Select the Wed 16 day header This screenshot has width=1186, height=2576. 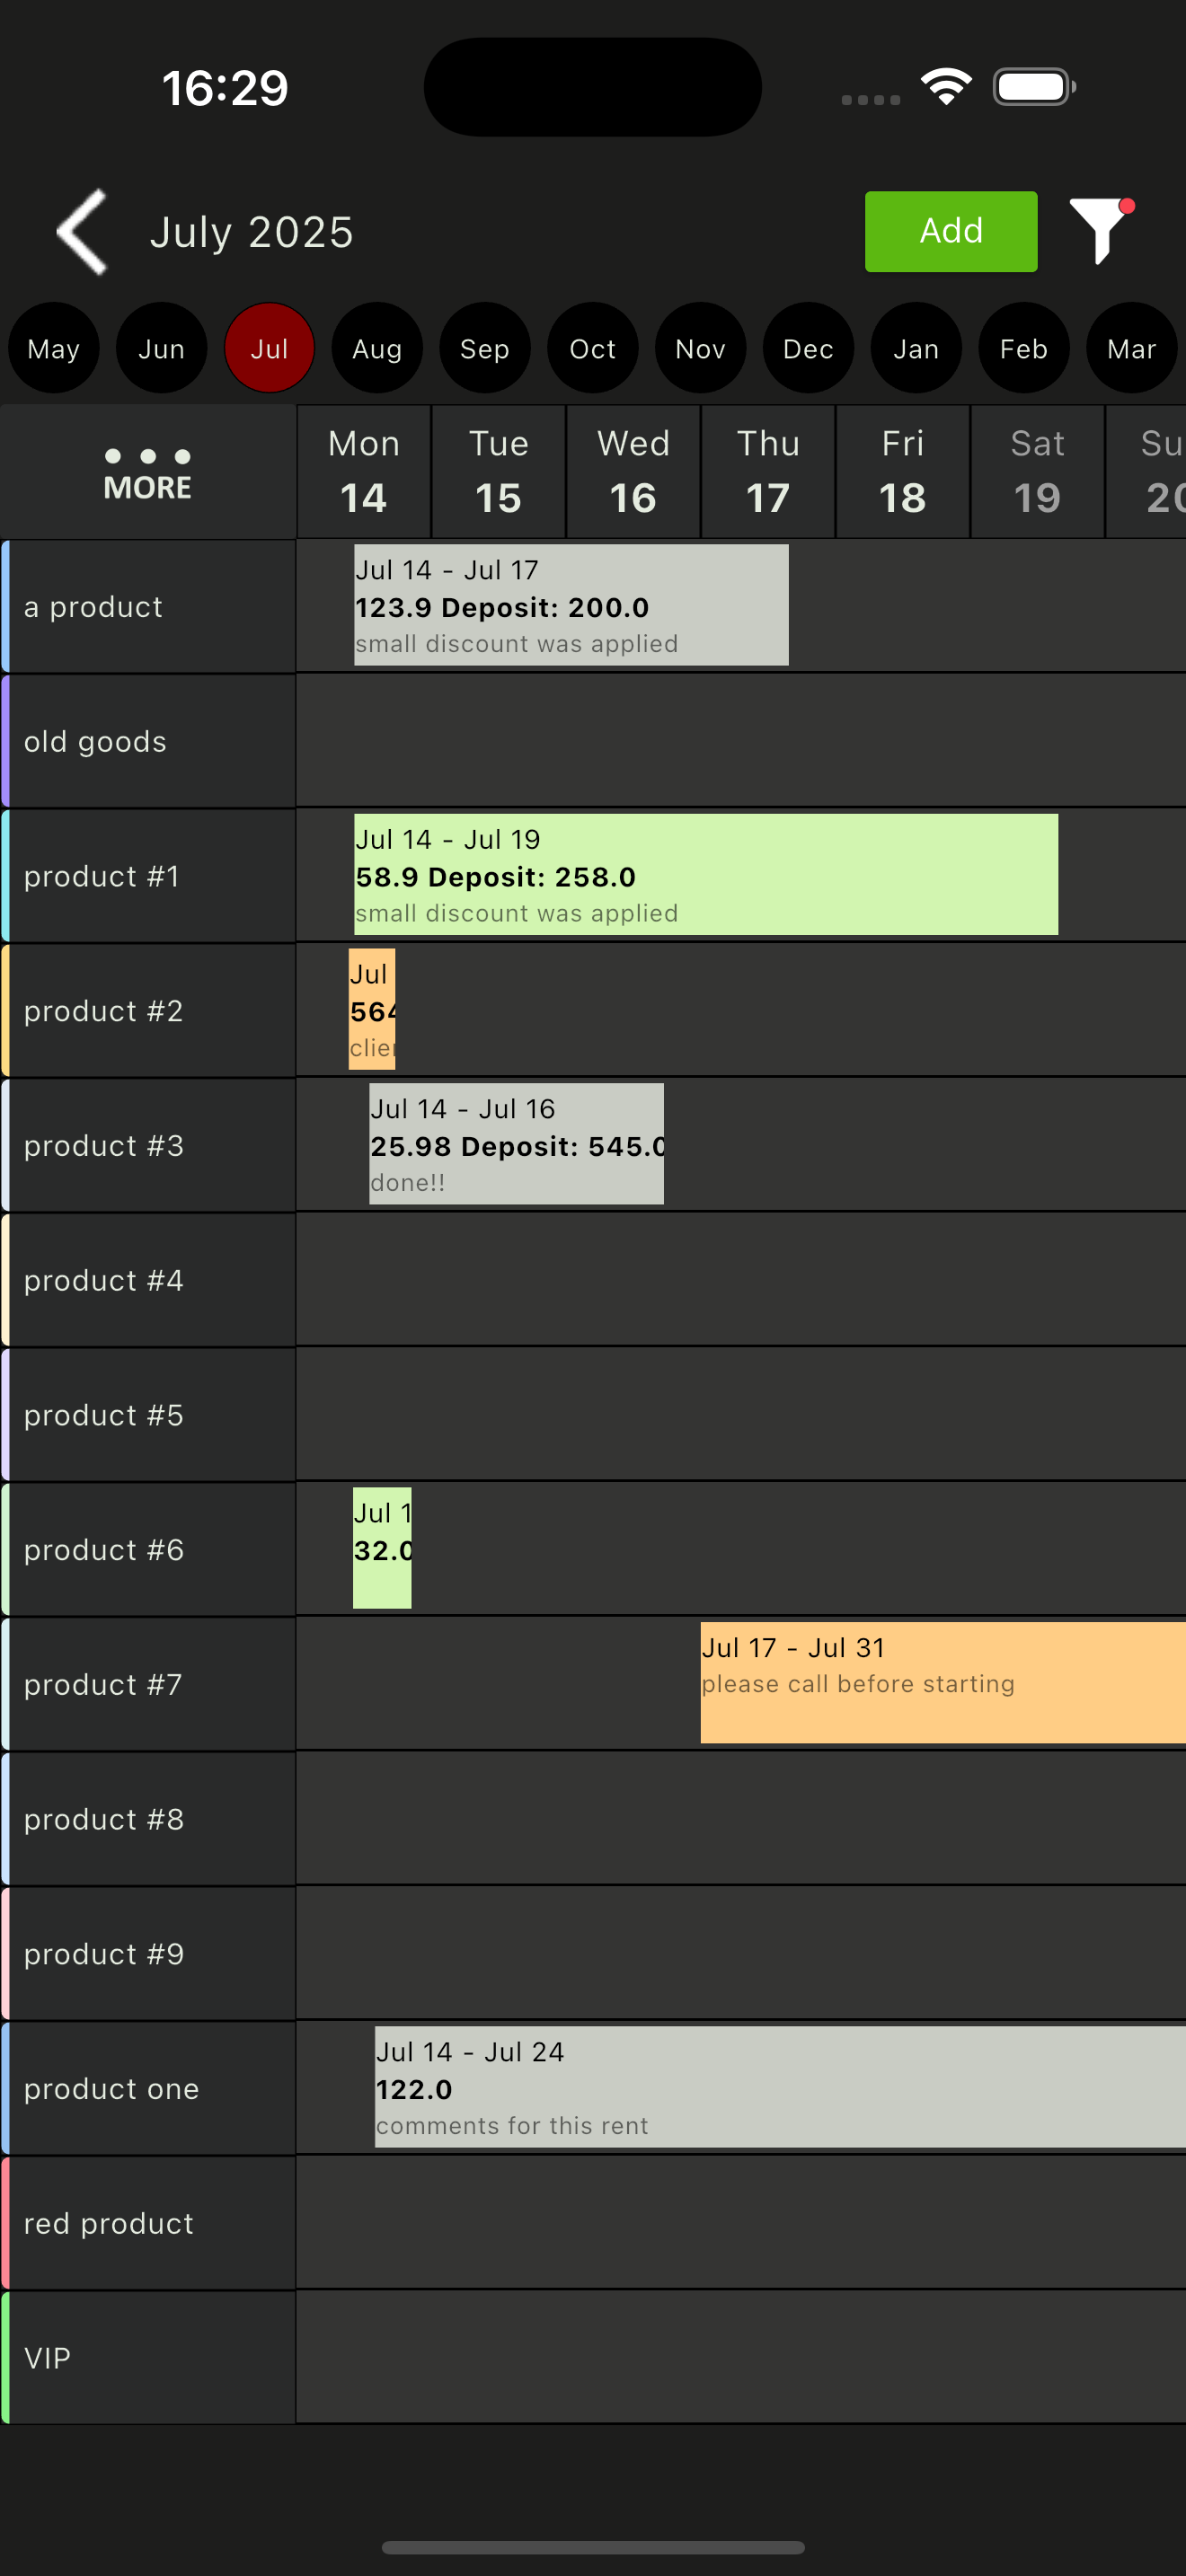point(633,471)
